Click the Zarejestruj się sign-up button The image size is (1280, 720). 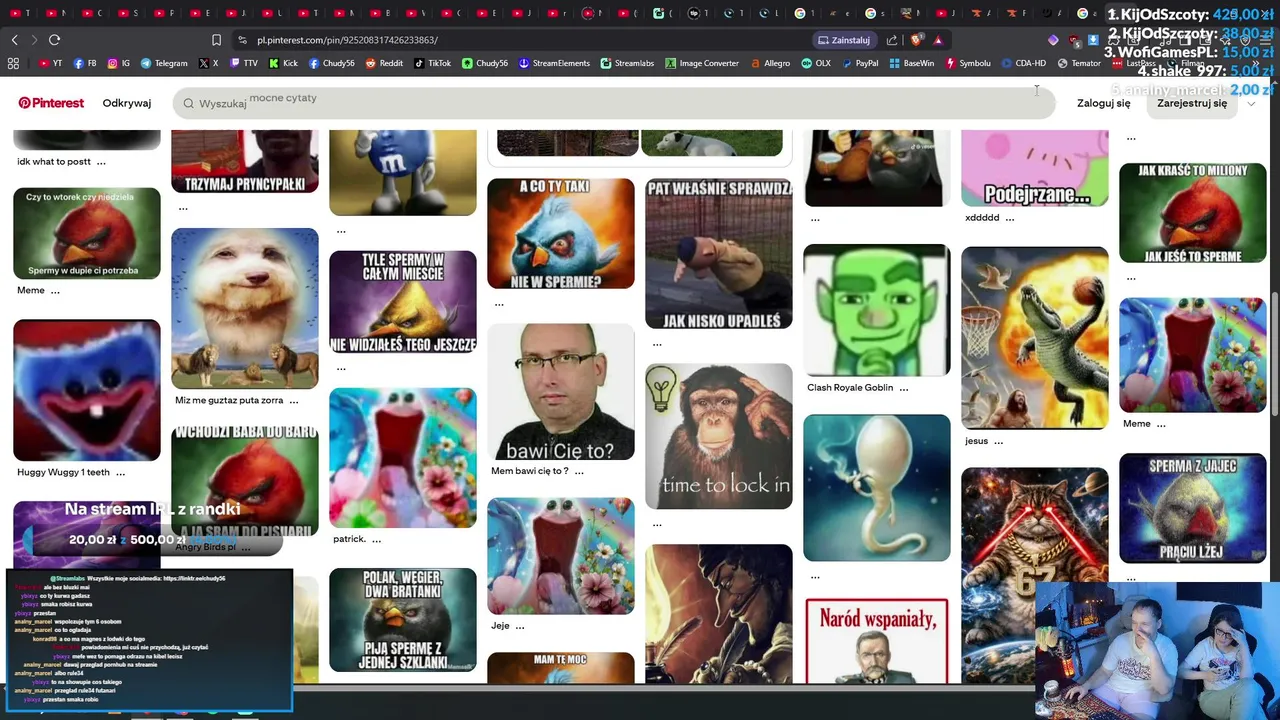pyautogui.click(x=1192, y=103)
